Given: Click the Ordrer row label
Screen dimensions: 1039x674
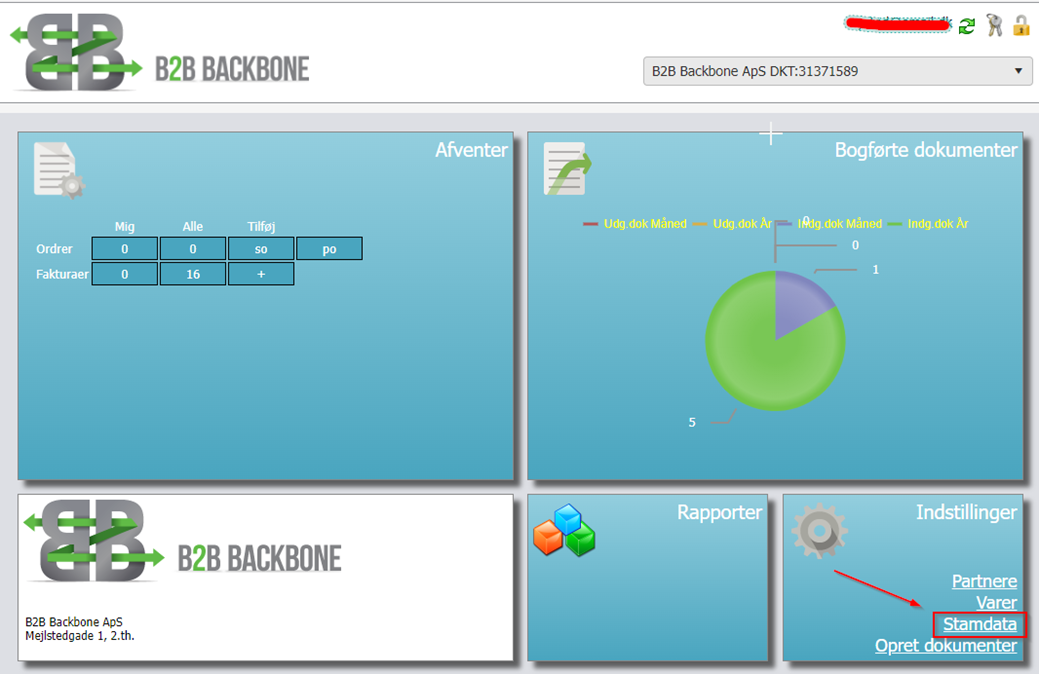Looking at the screenshot, I should point(54,249).
